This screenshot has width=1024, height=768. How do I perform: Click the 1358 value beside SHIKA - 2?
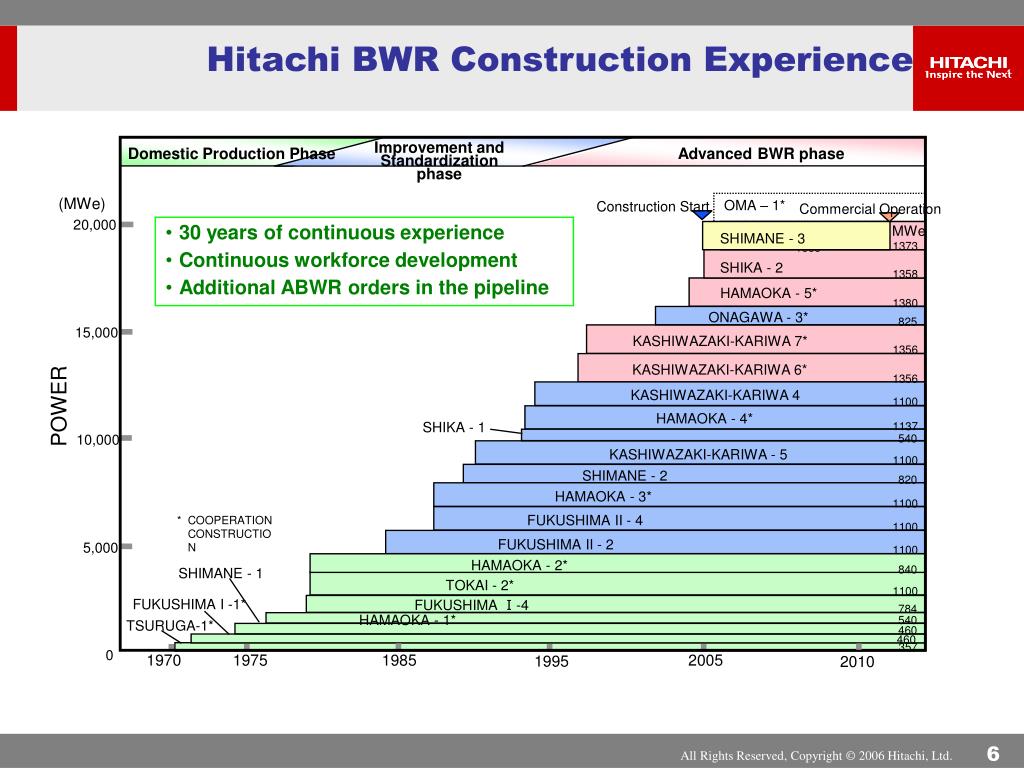click(x=905, y=274)
